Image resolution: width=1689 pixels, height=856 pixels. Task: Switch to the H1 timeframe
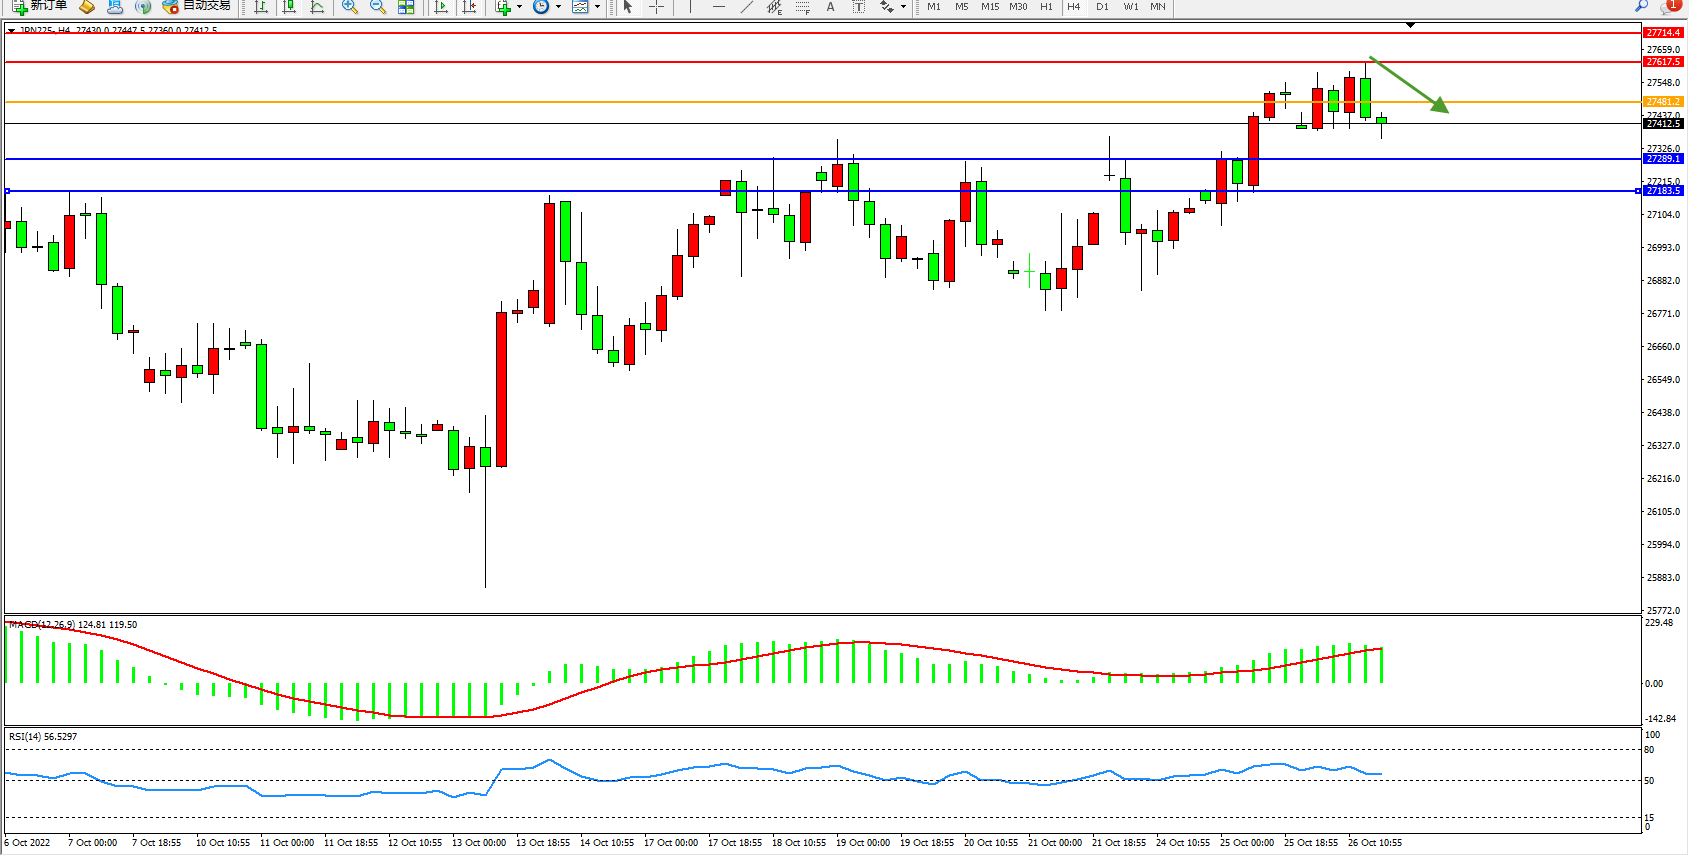coord(1046,7)
